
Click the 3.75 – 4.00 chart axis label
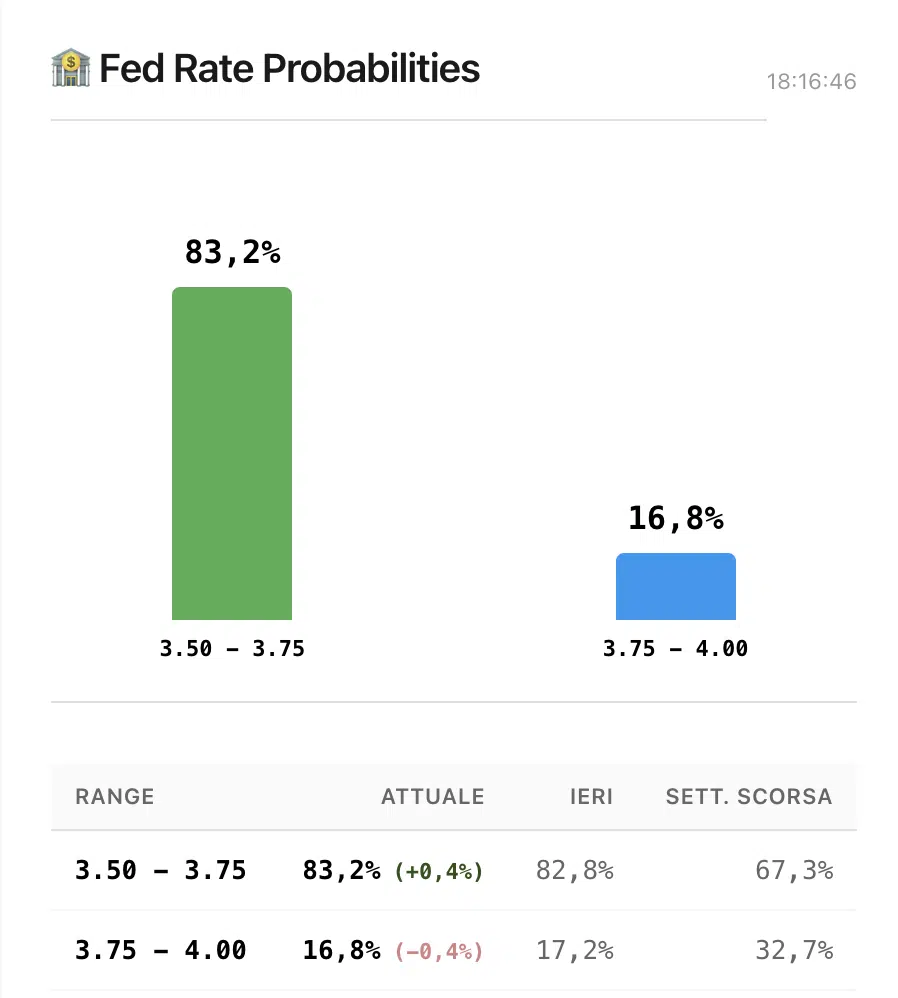coord(675,649)
